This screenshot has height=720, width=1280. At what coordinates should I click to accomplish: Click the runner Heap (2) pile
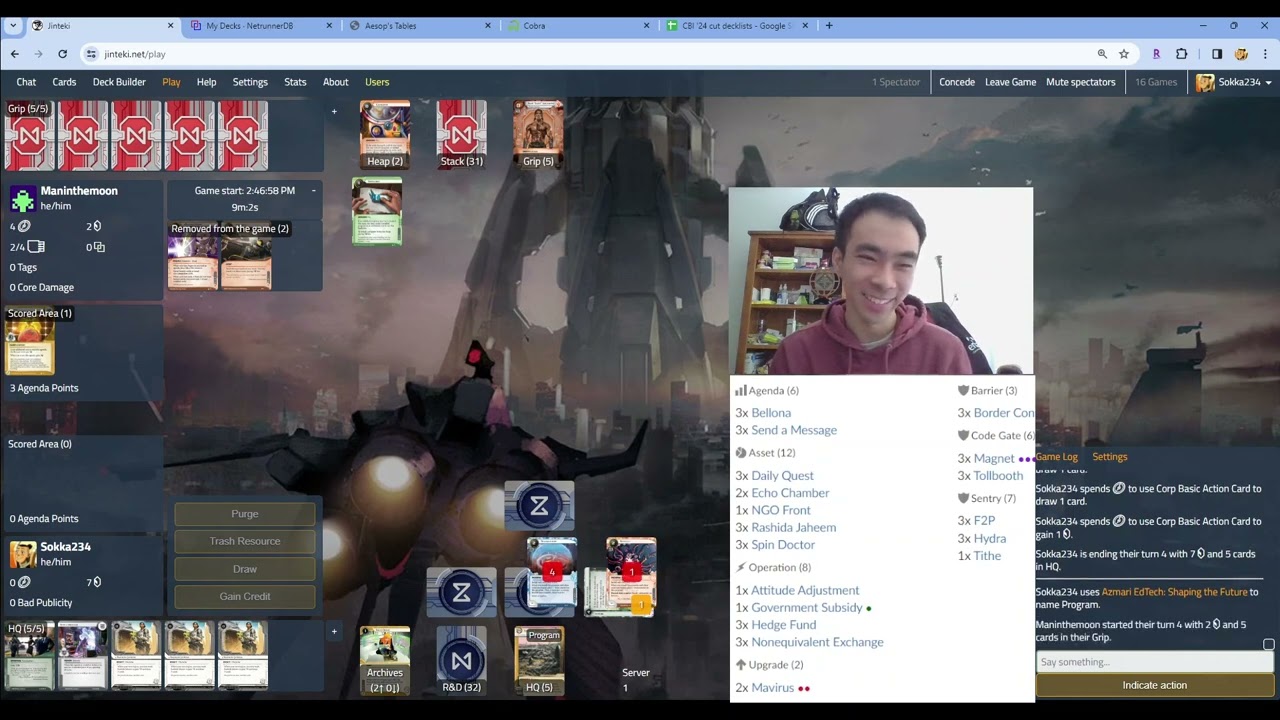(x=385, y=134)
